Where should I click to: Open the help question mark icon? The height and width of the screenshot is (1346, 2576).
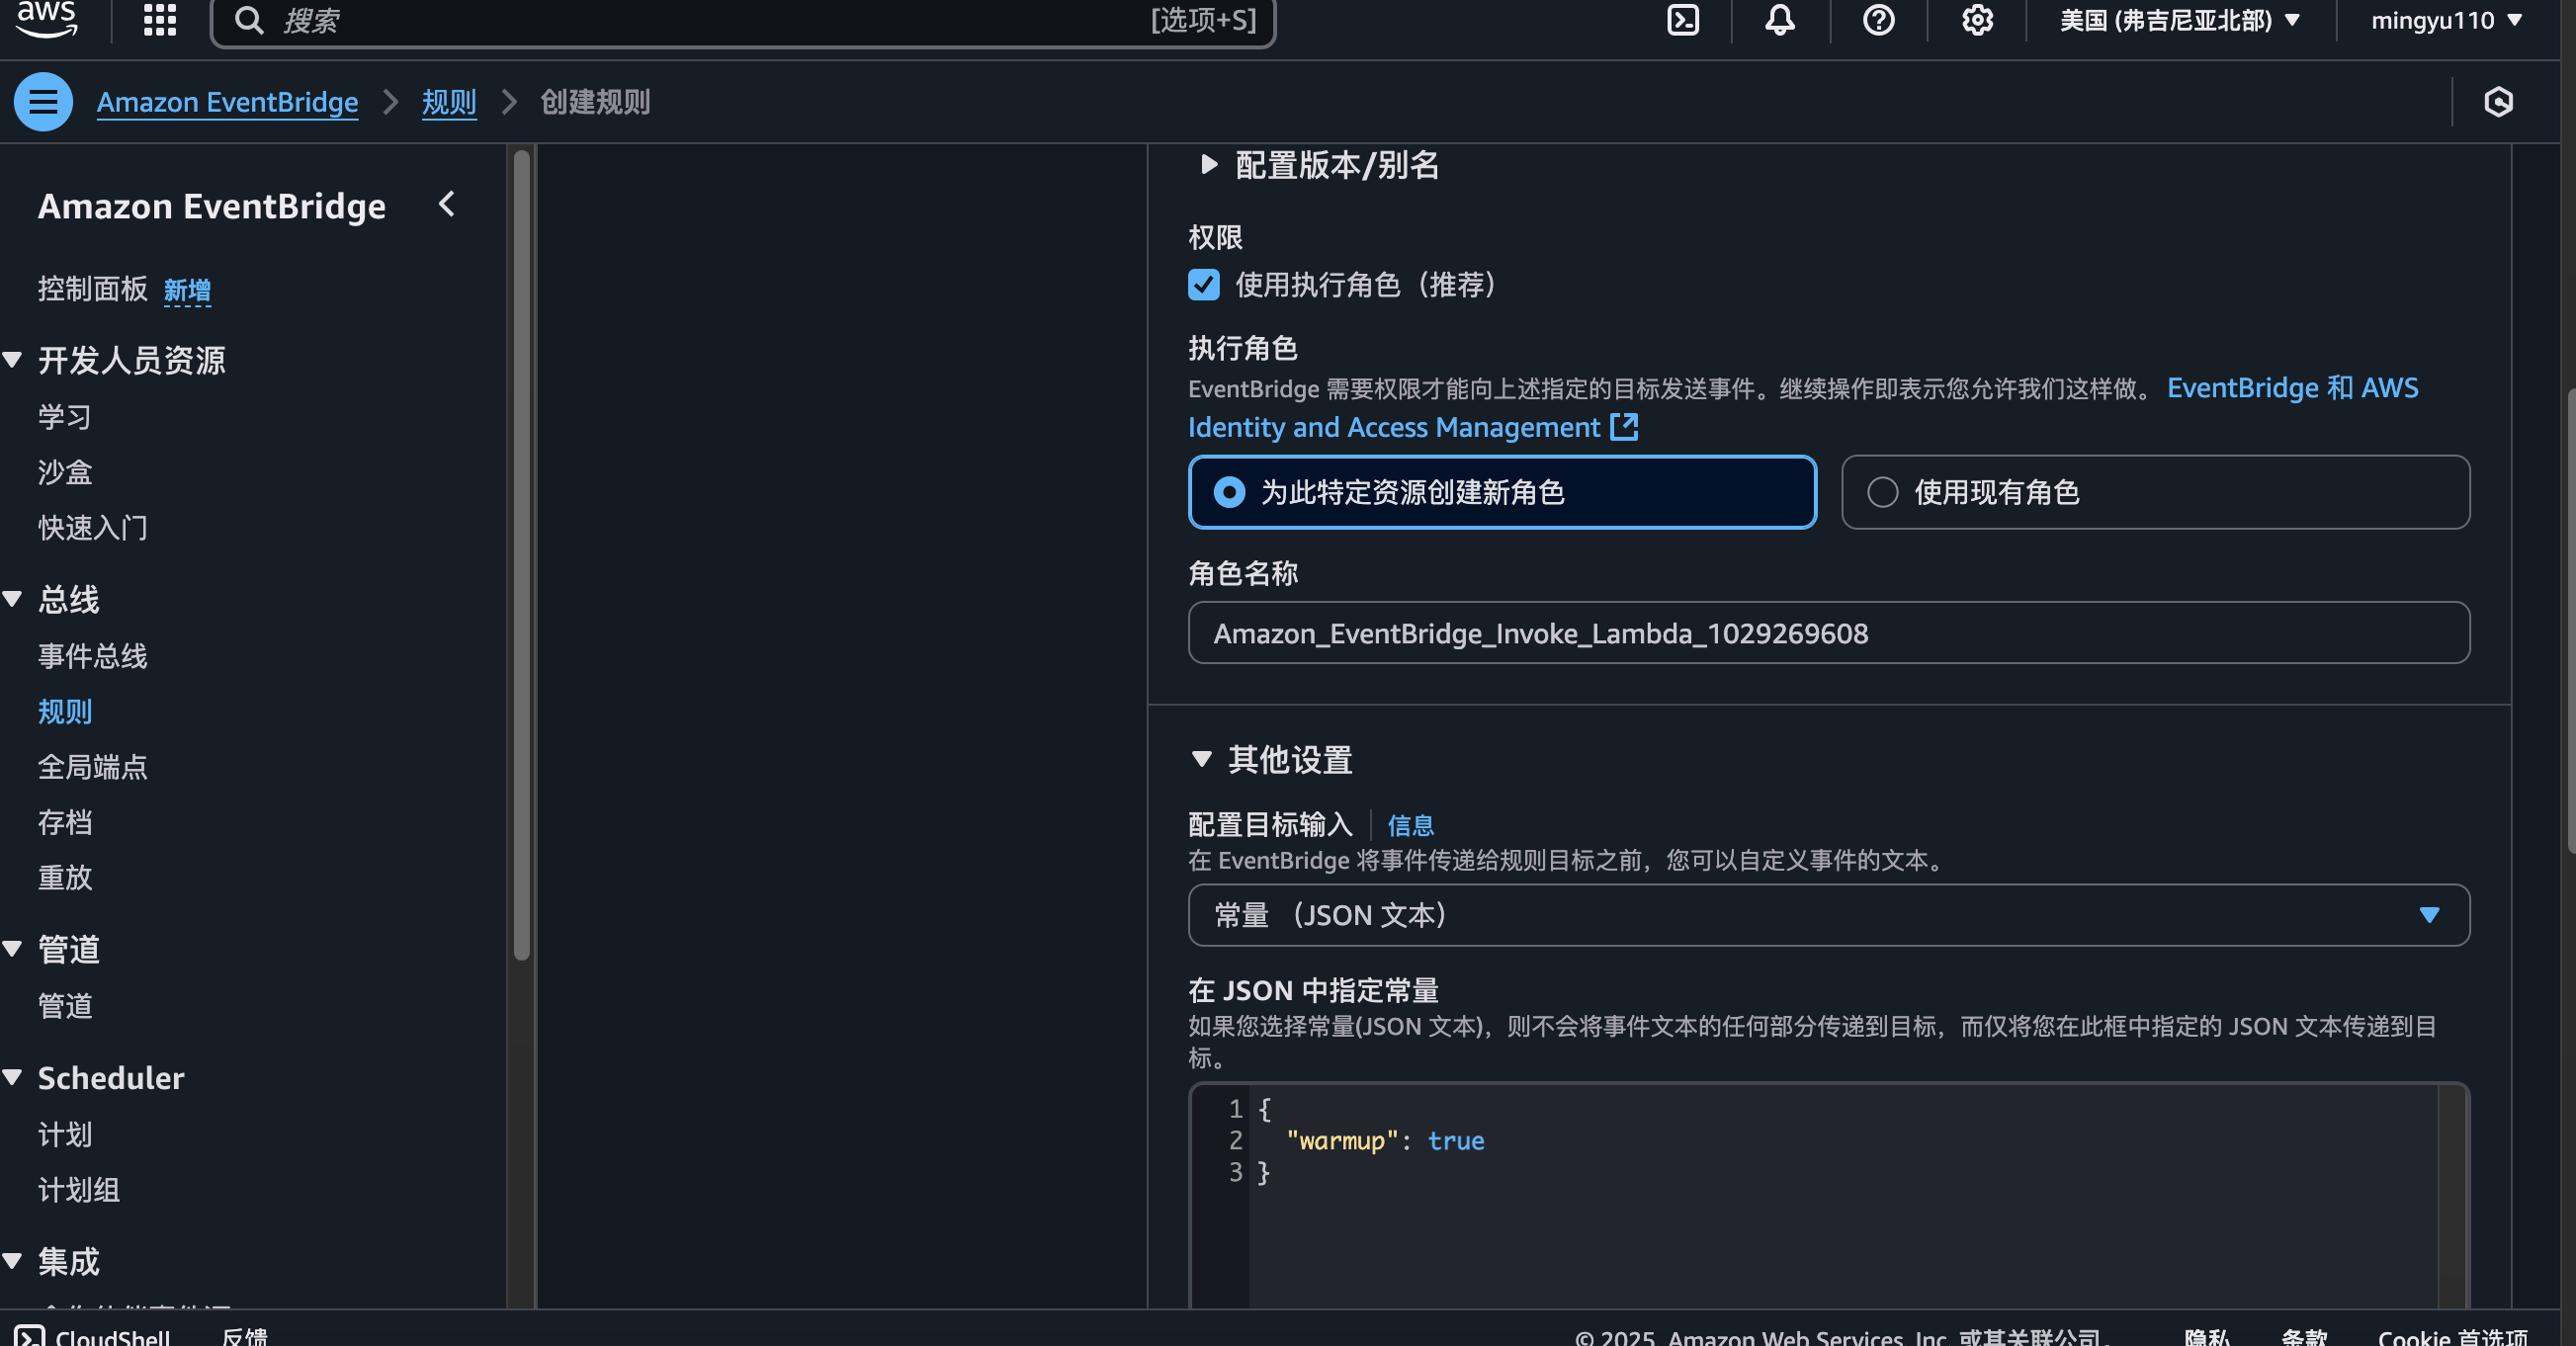click(1879, 20)
